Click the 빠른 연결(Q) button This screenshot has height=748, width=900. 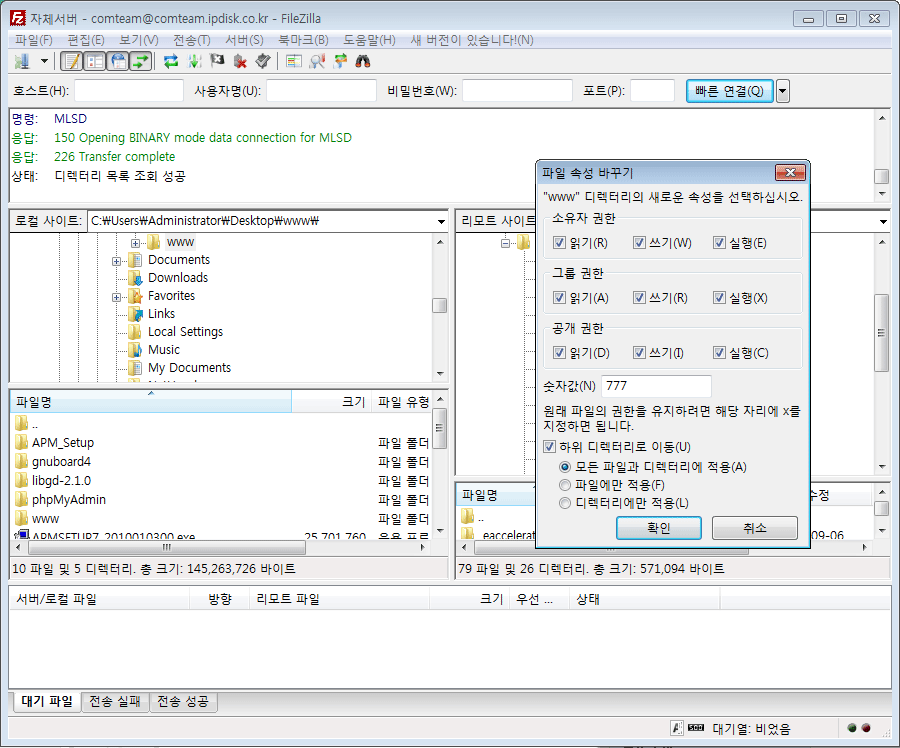coord(730,91)
